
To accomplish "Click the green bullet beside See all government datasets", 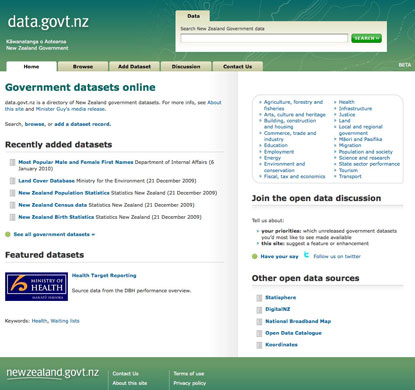I will pyautogui.click(x=8, y=235).
